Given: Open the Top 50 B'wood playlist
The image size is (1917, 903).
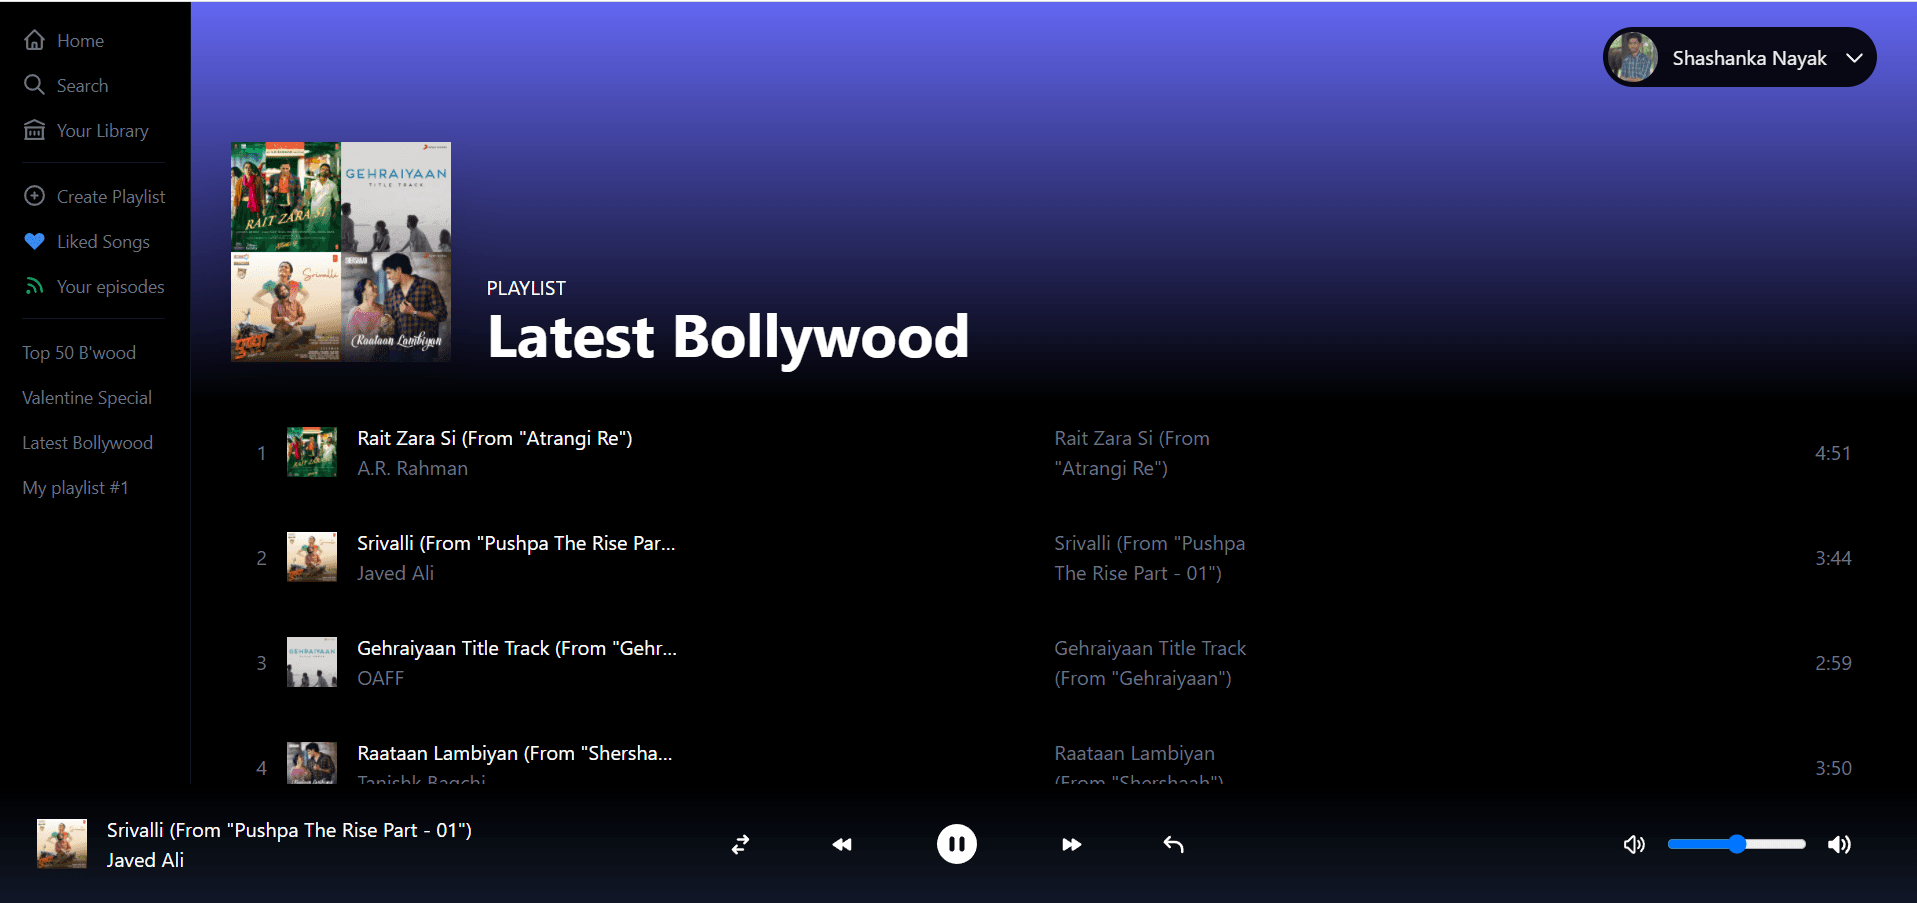Looking at the screenshot, I should (79, 353).
